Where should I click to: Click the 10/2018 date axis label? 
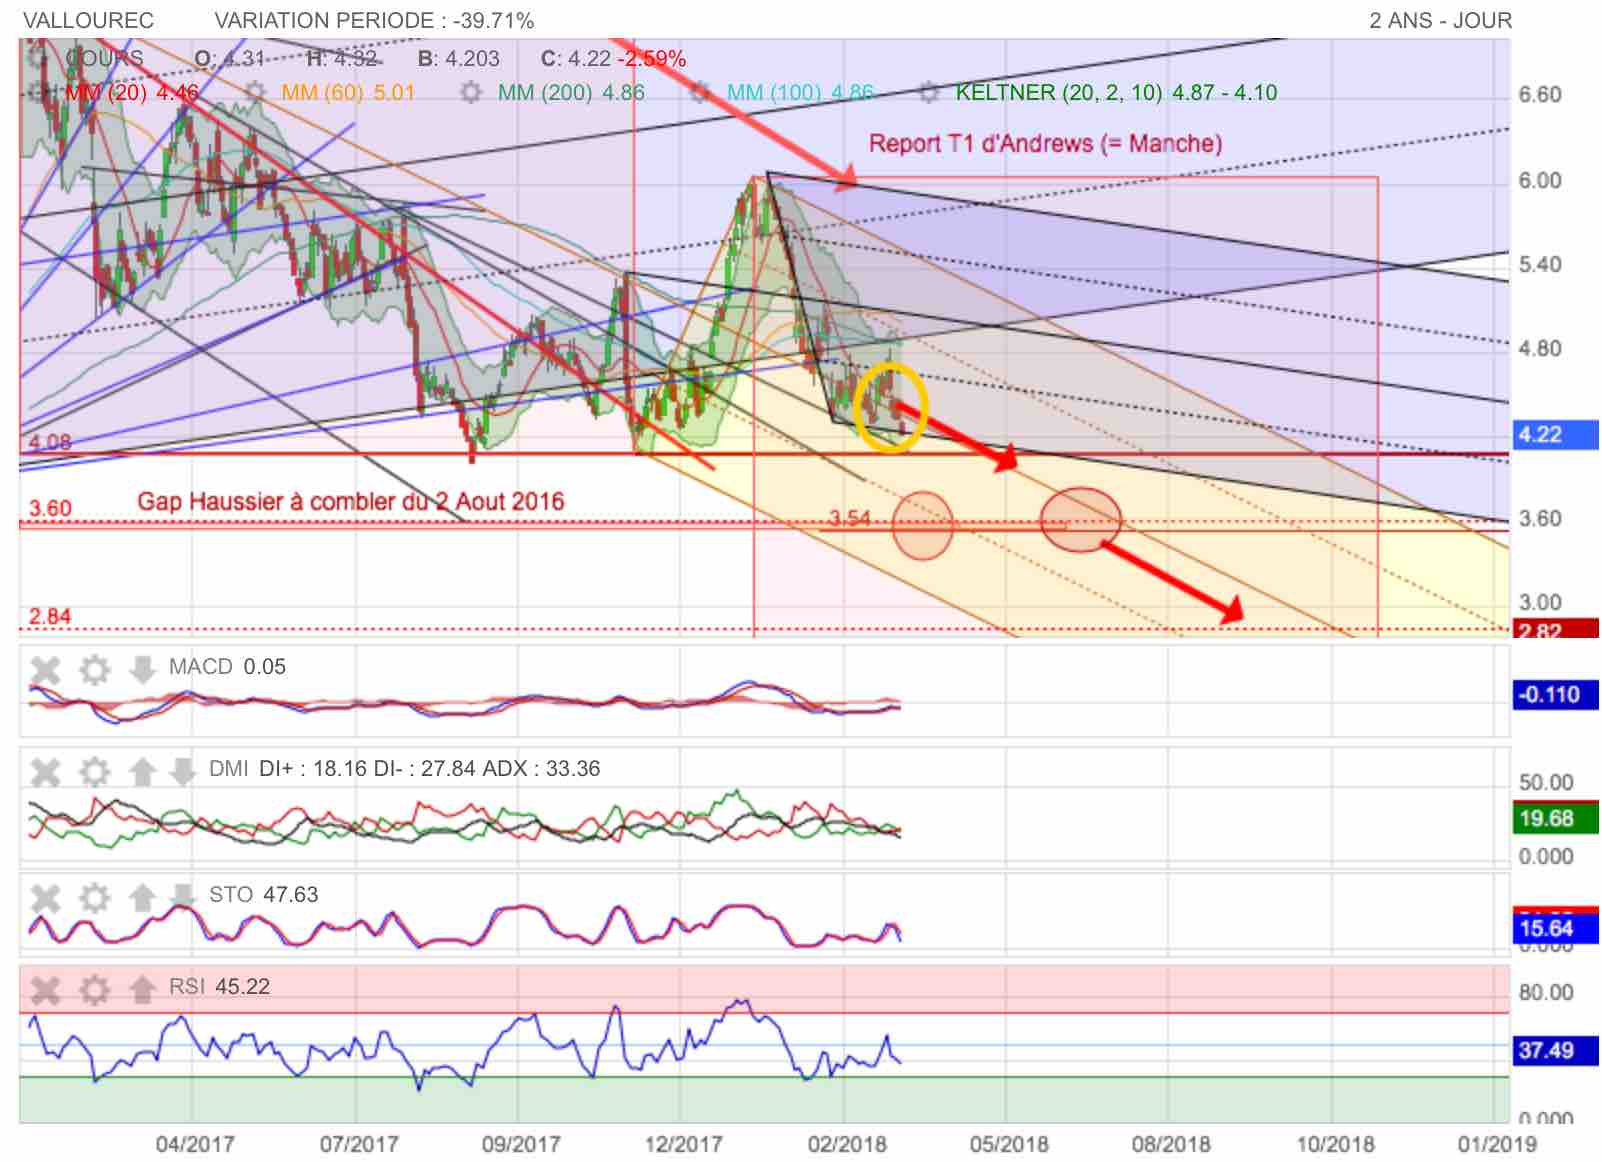tap(1335, 1143)
